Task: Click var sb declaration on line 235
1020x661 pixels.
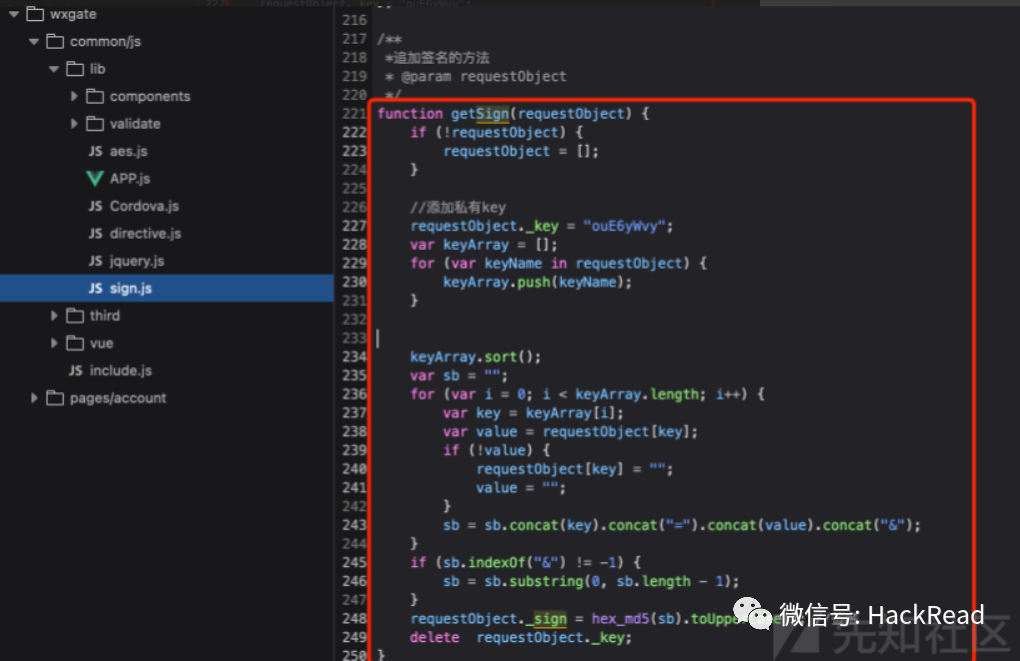Action: pyautogui.click(x=459, y=375)
